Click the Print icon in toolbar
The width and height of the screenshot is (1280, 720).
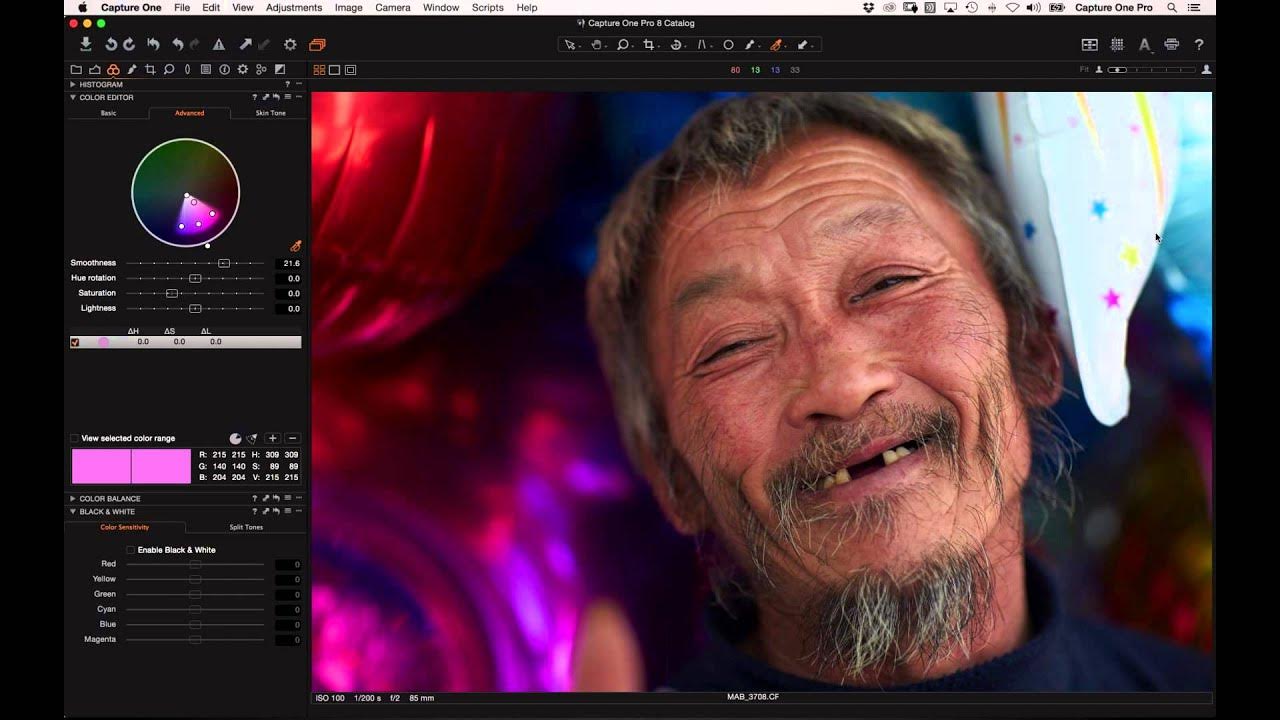click(1172, 44)
